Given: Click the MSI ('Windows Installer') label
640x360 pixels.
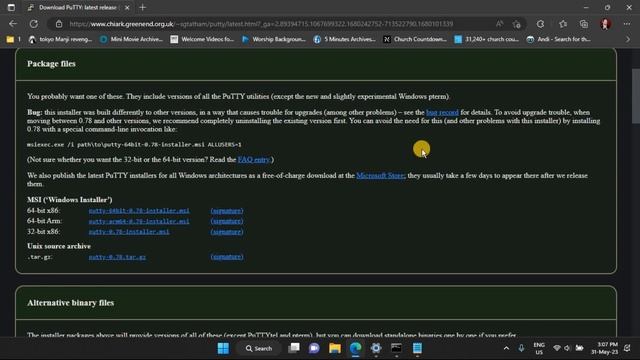Looking at the screenshot, I should pyautogui.click(x=70, y=200).
